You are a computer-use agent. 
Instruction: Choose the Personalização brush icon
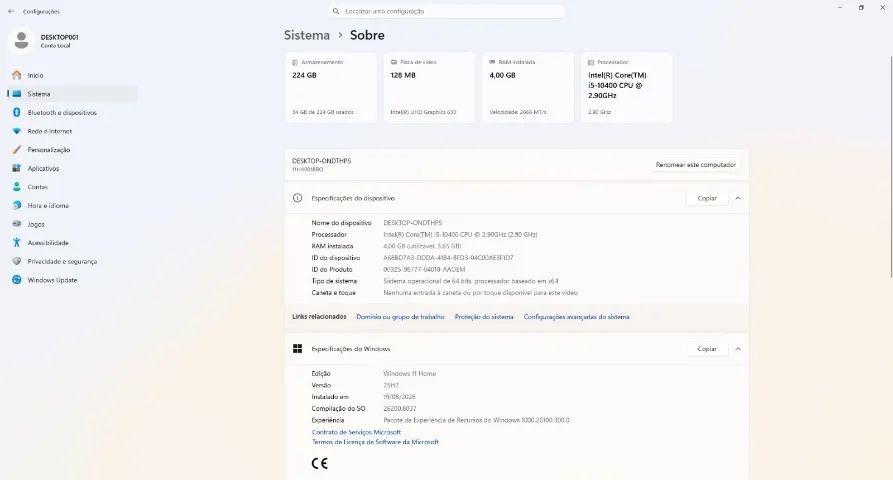pyautogui.click(x=17, y=150)
